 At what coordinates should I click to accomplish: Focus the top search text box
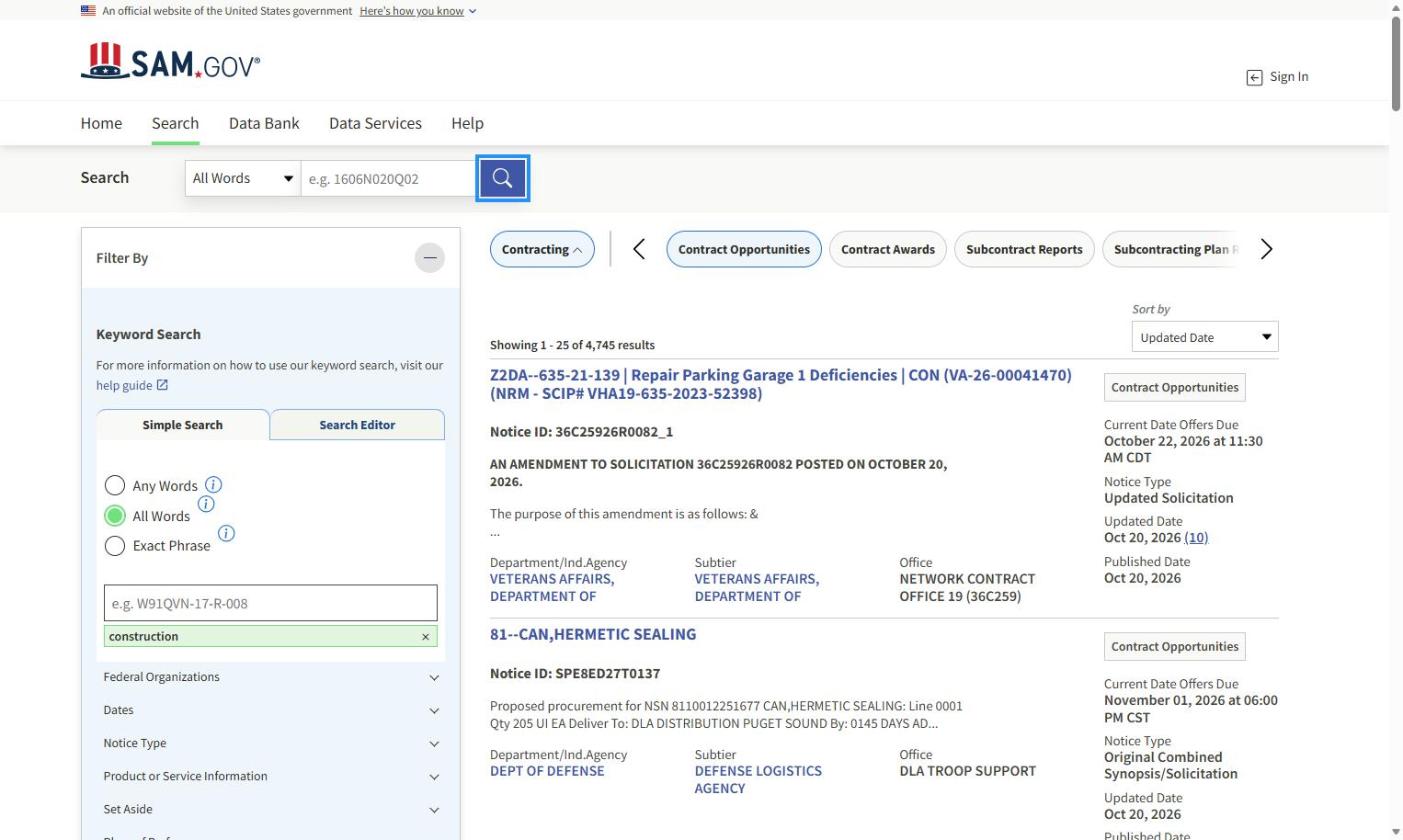(x=388, y=178)
